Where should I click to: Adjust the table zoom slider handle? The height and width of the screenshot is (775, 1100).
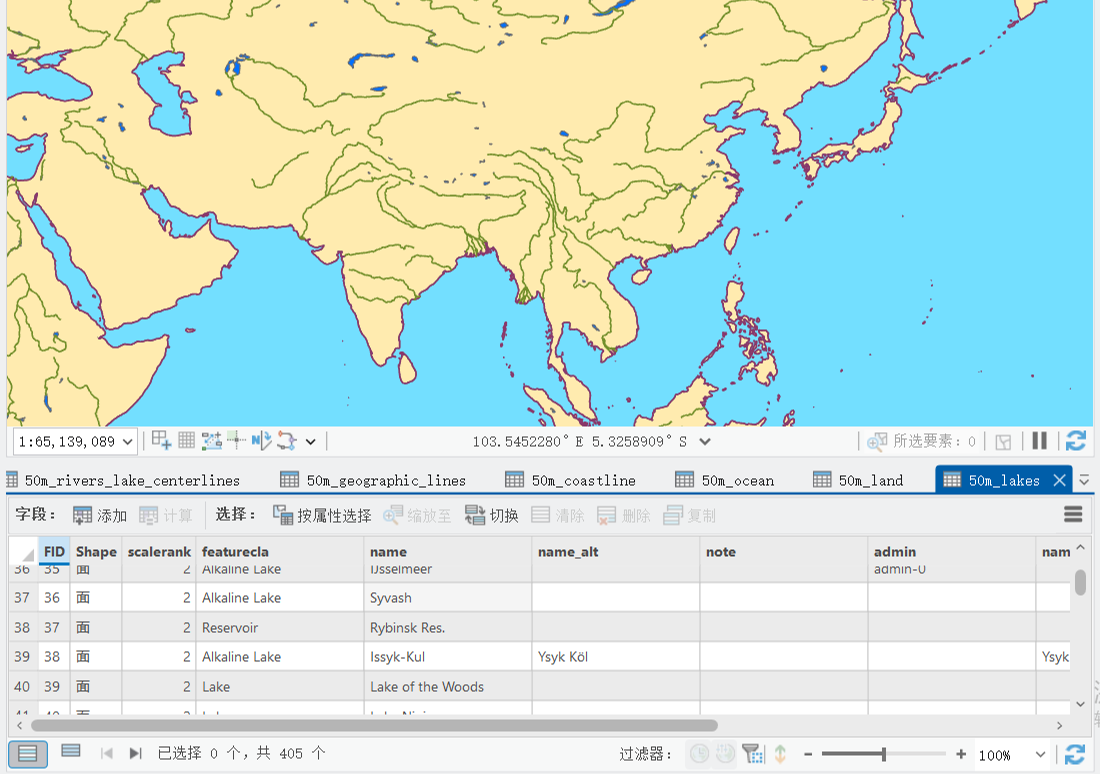coord(884,755)
